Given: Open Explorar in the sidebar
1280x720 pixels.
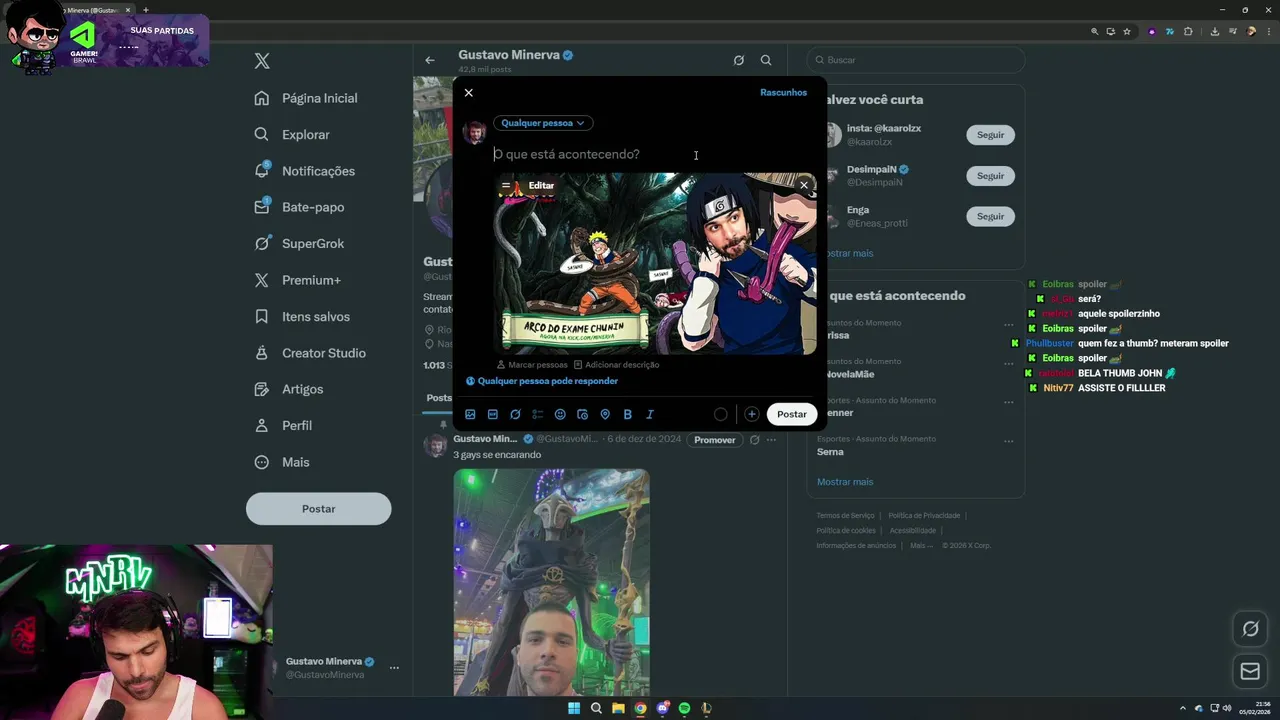Looking at the screenshot, I should coord(292,134).
